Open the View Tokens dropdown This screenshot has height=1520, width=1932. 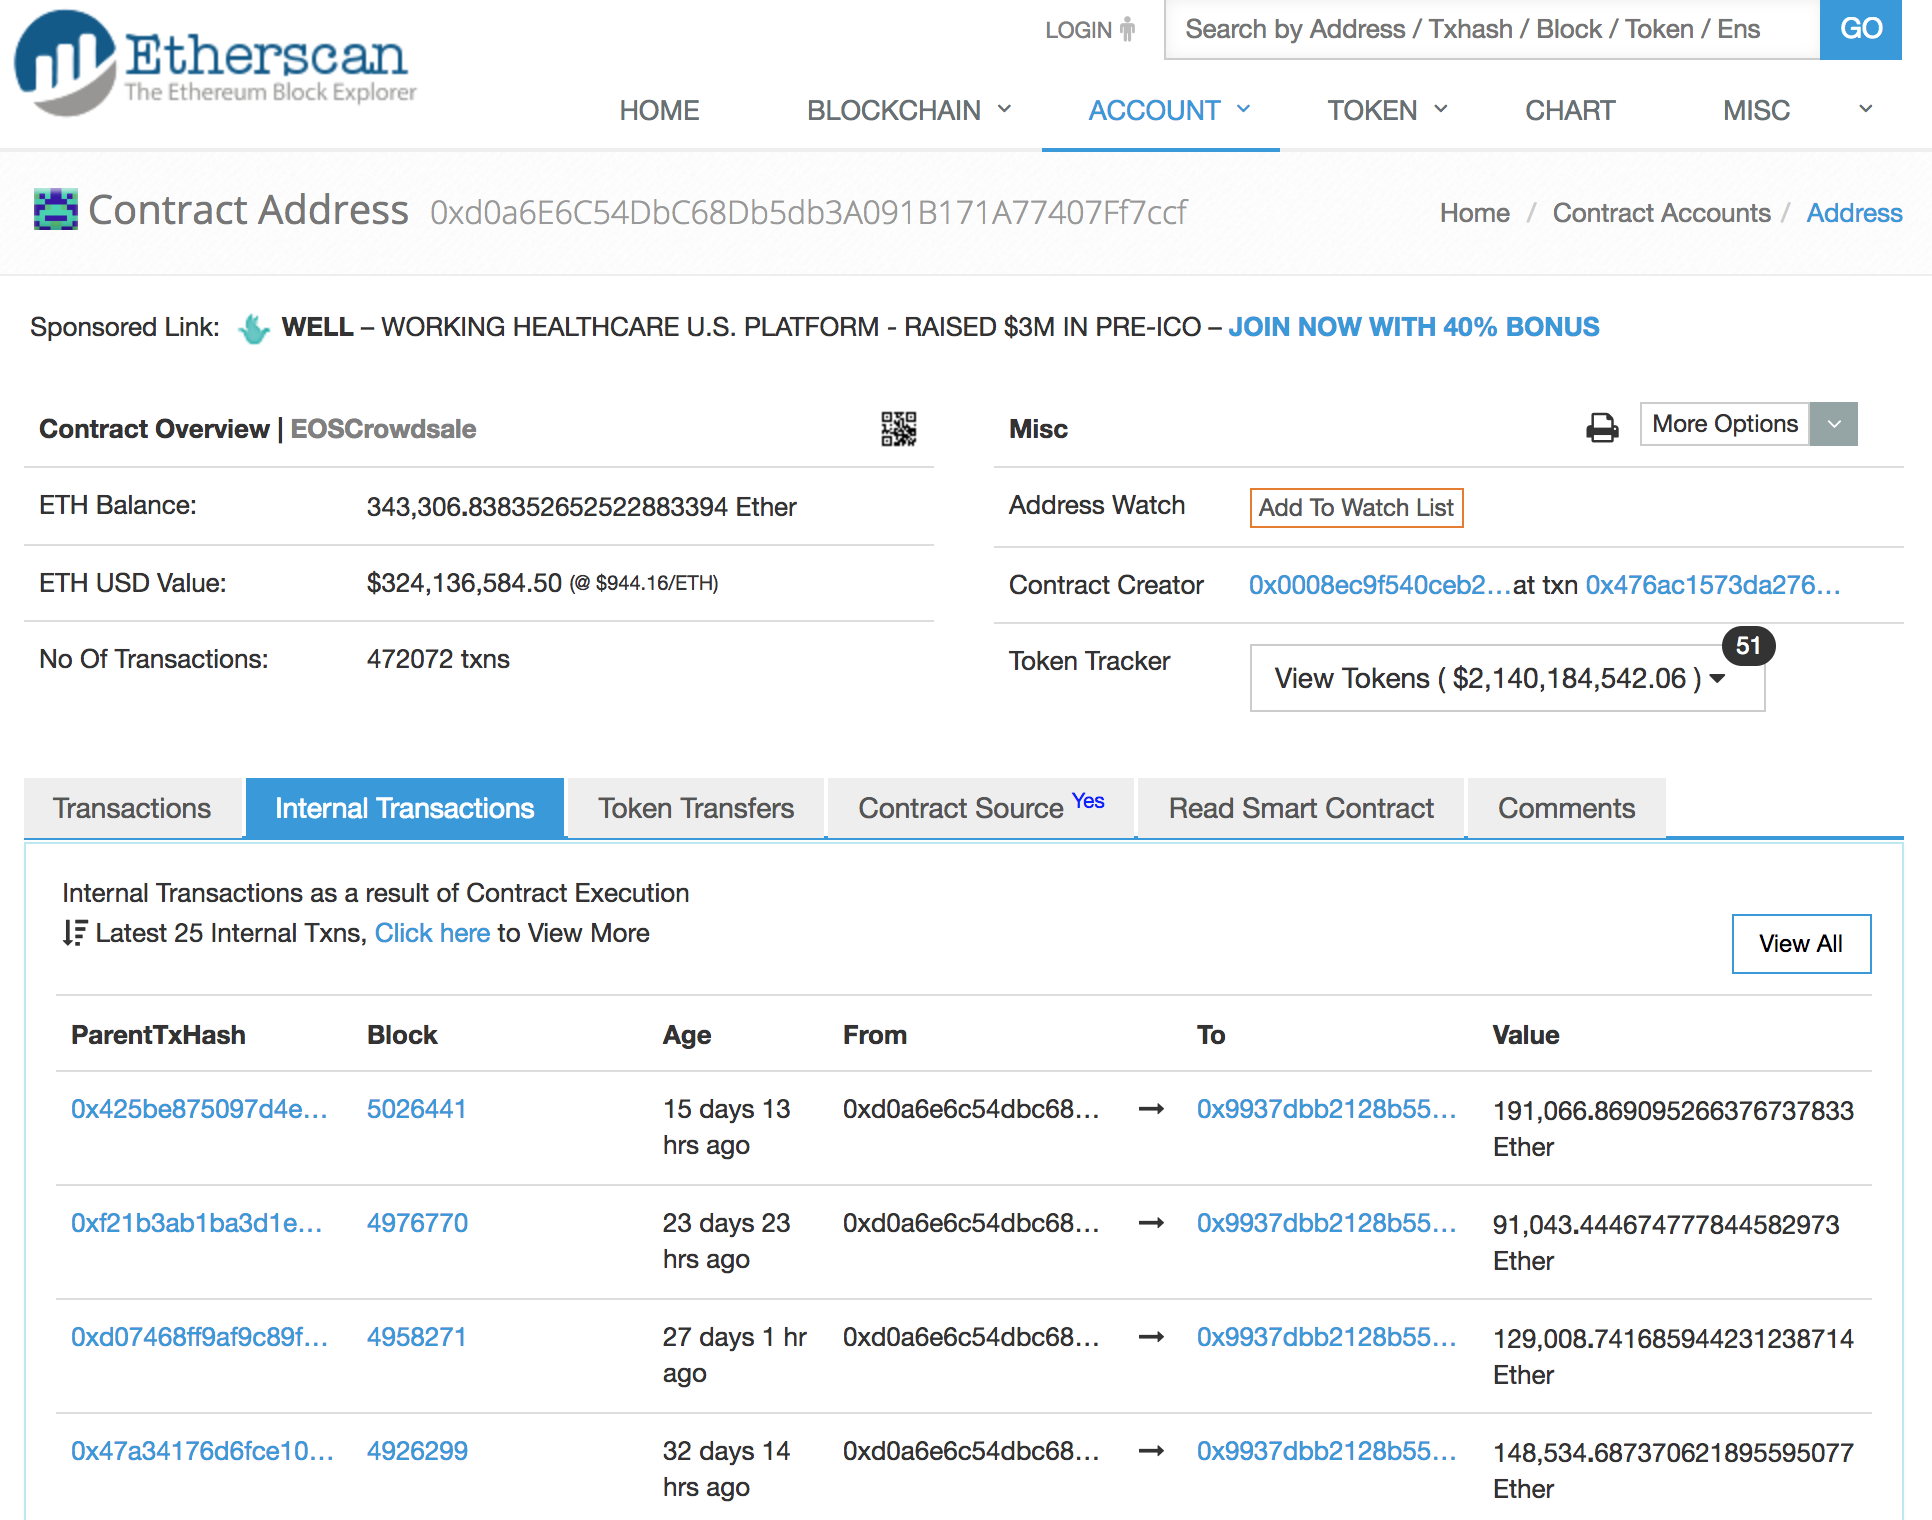click(x=1507, y=678)
